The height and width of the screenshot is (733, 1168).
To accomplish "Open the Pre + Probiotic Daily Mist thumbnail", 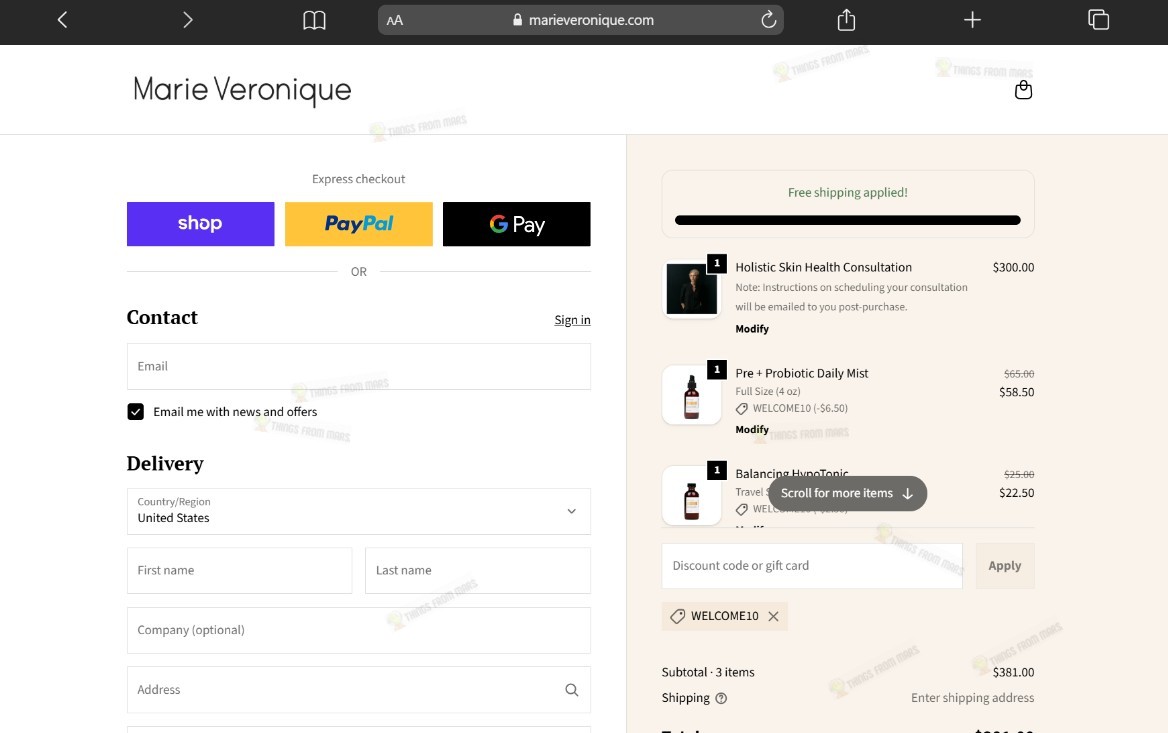I will [x=691, y=396].
